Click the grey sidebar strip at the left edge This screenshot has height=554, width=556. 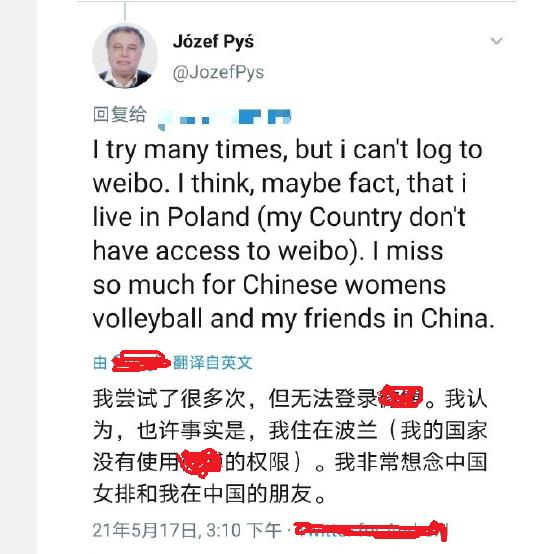point(18,277)
